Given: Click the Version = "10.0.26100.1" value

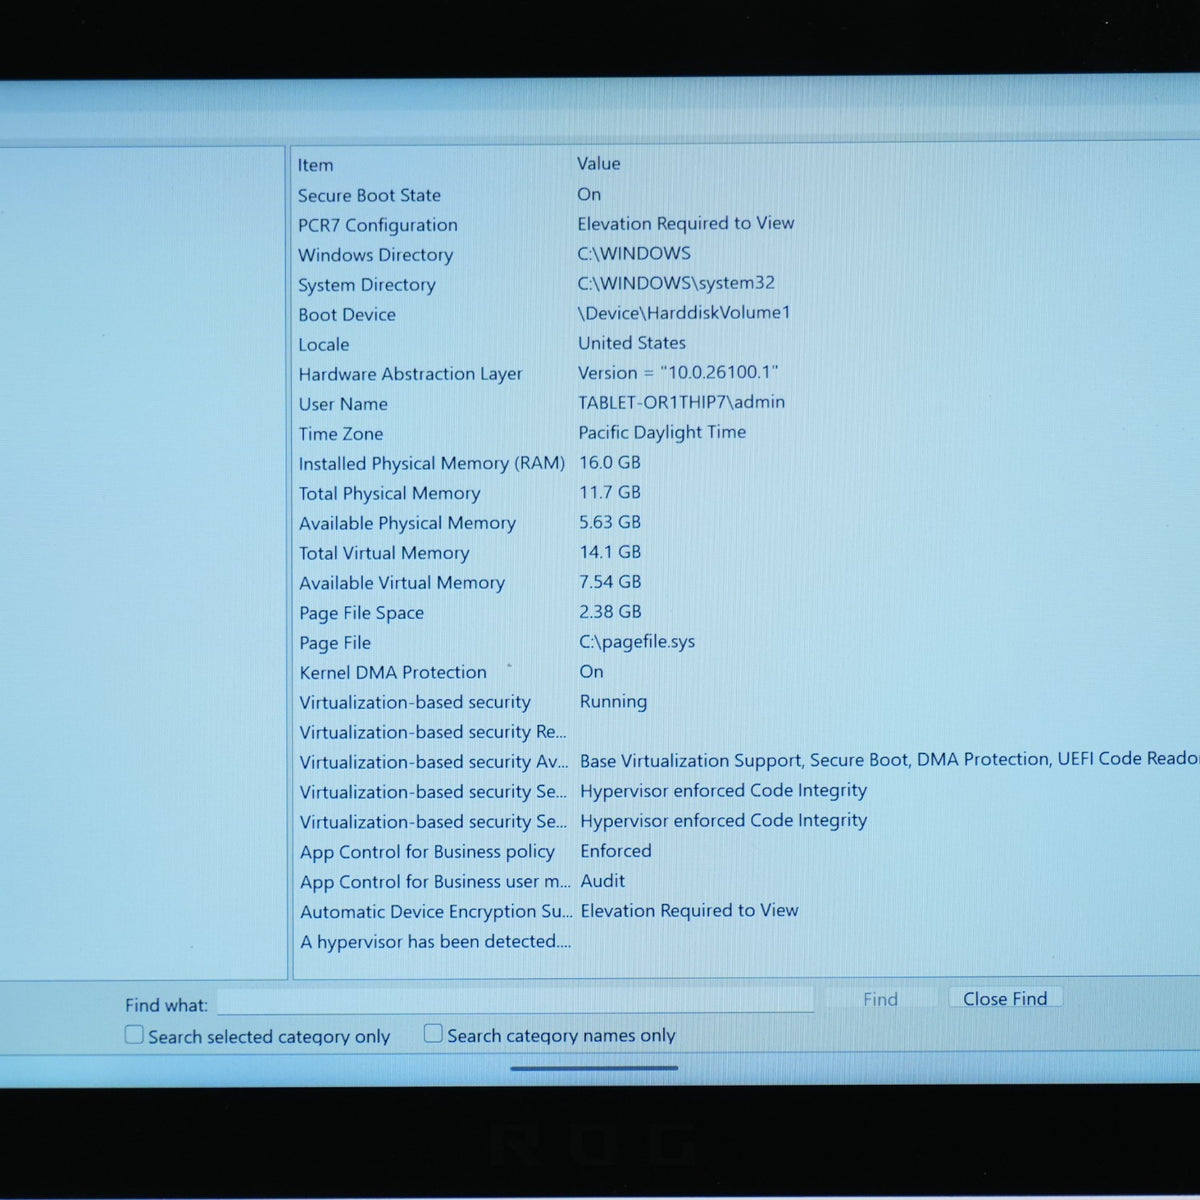Looking at the screenshot, I should (x=678, y=372).
